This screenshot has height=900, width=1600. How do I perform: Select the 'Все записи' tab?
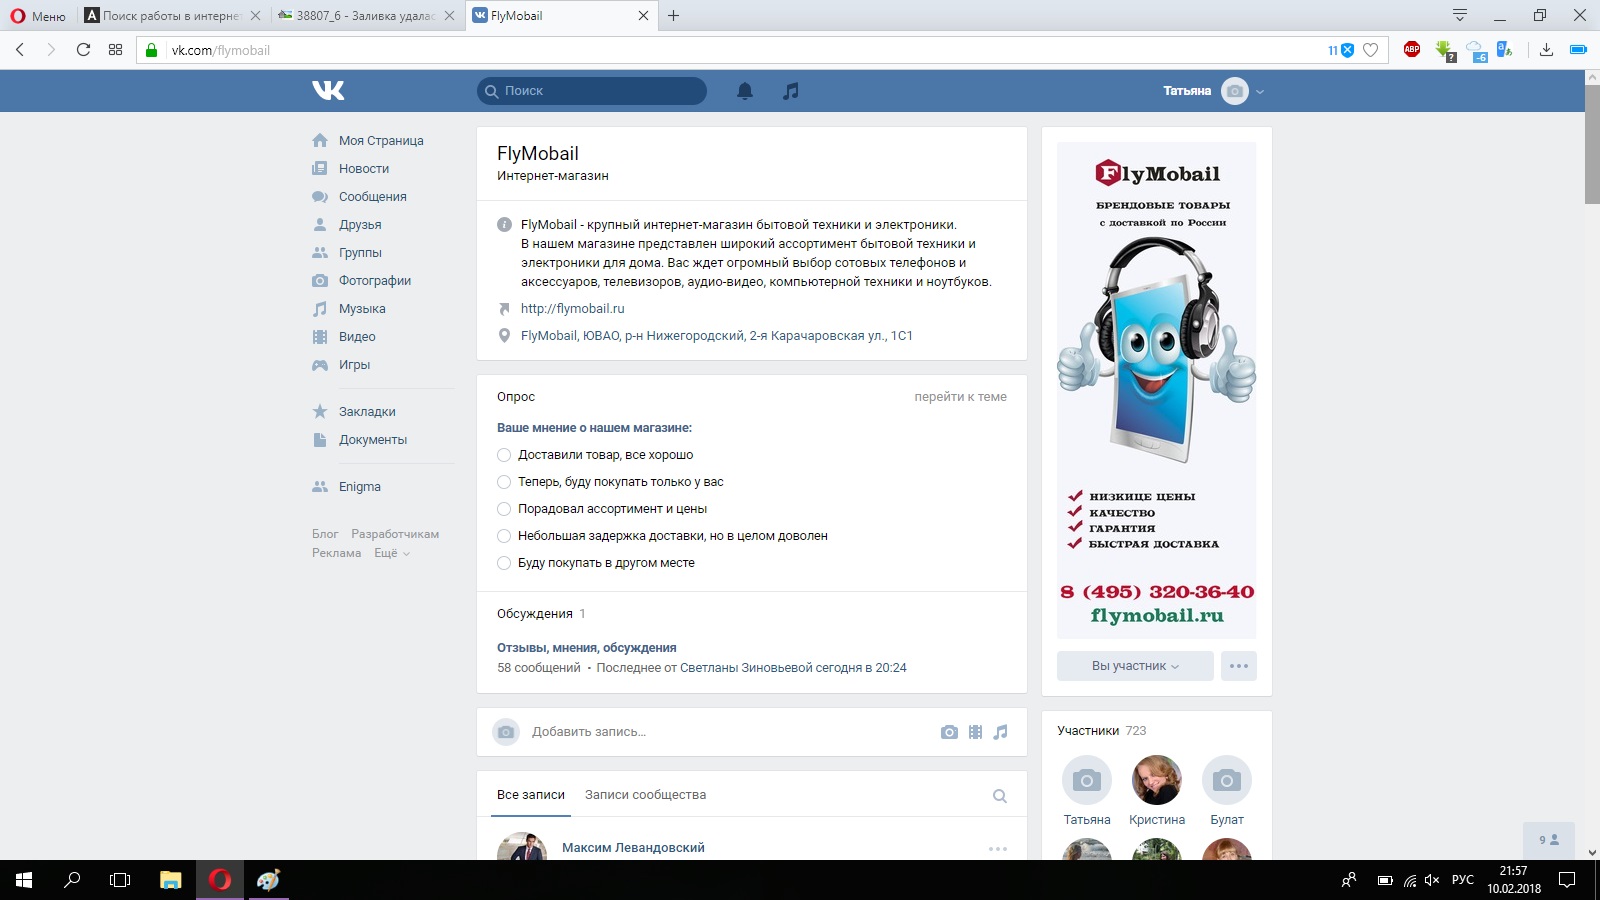coord(531,795)
